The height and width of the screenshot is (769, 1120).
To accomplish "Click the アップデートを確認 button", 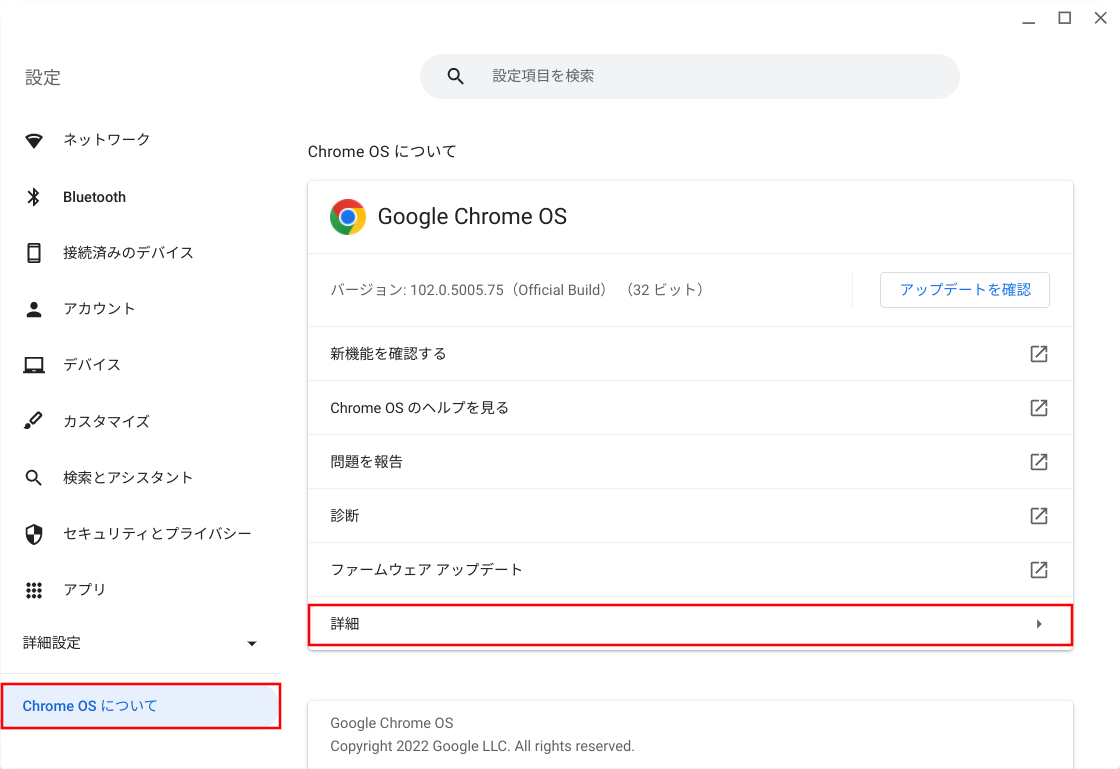I will [964, 289].
